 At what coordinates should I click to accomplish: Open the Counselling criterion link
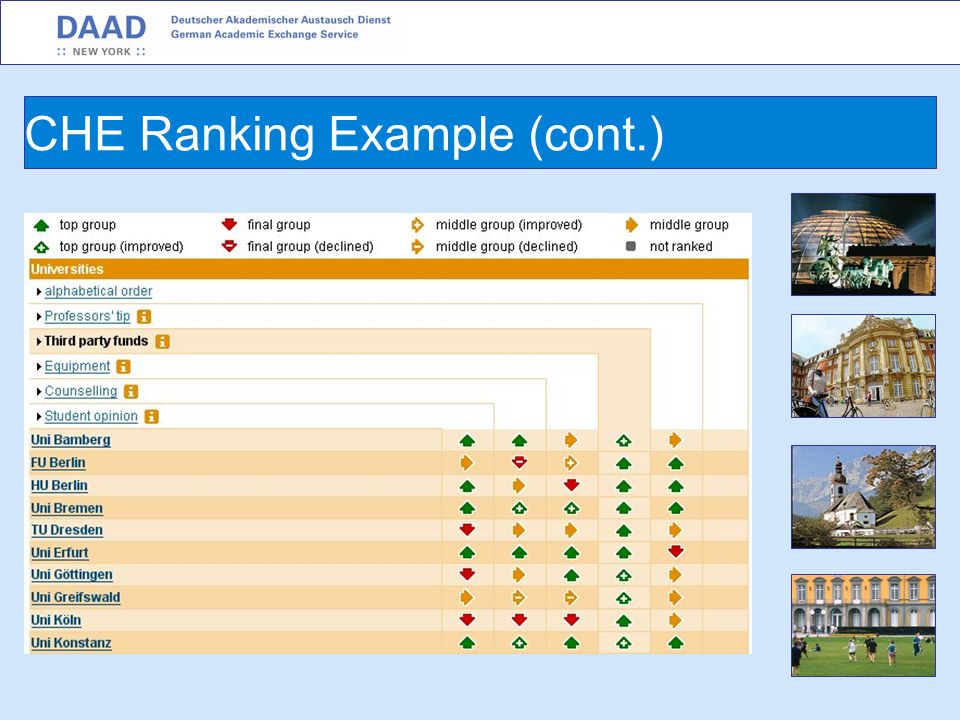point(81,391)
